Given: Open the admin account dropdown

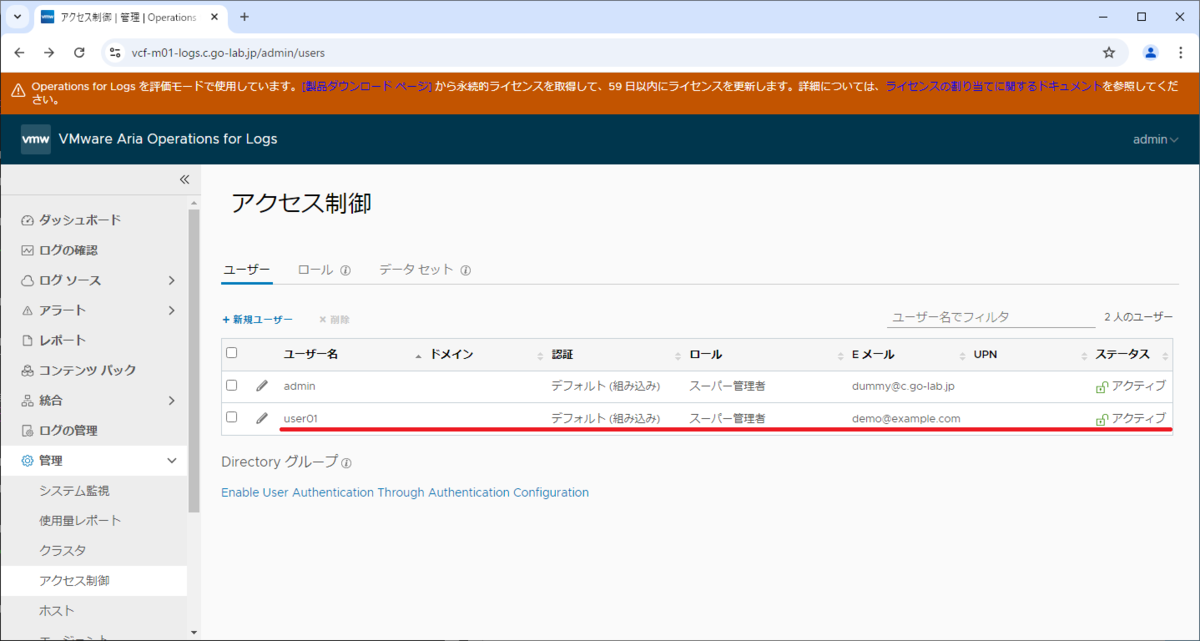Looking at the screenshot, I should [1155, 139].
